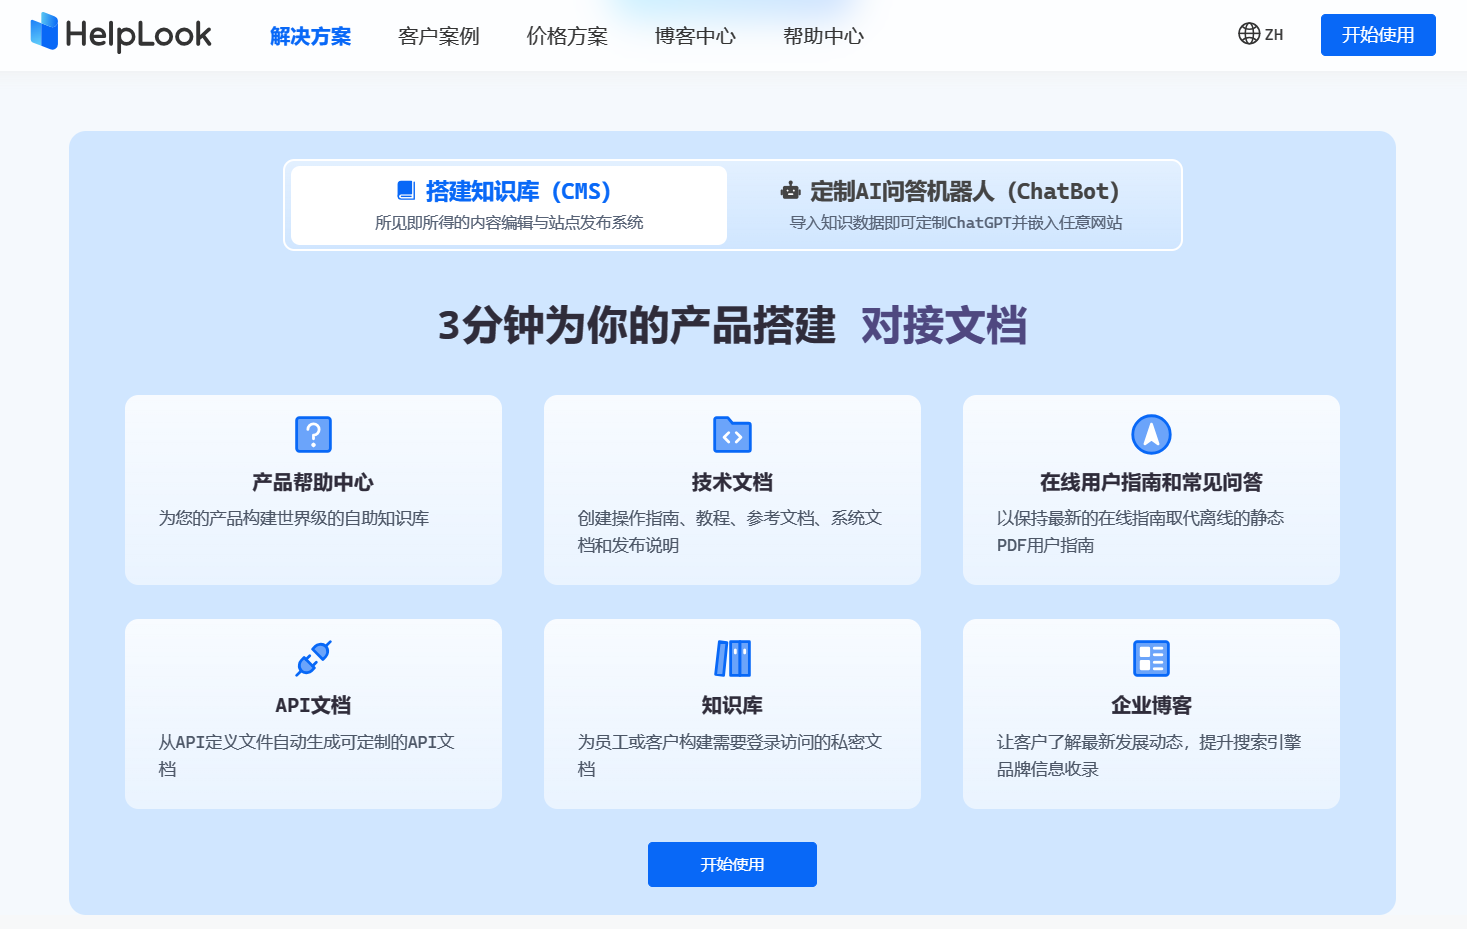Click the 企业博客 card title
The height and width of the screenshot is (929, 1467).
[1151, 705]
